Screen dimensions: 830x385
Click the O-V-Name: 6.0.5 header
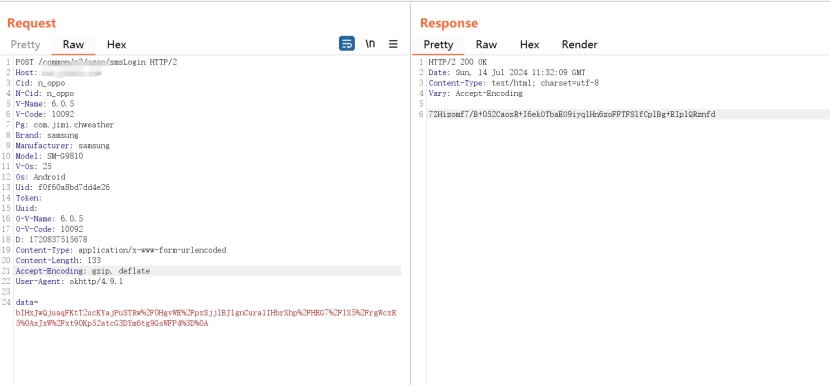pos(49,219)
